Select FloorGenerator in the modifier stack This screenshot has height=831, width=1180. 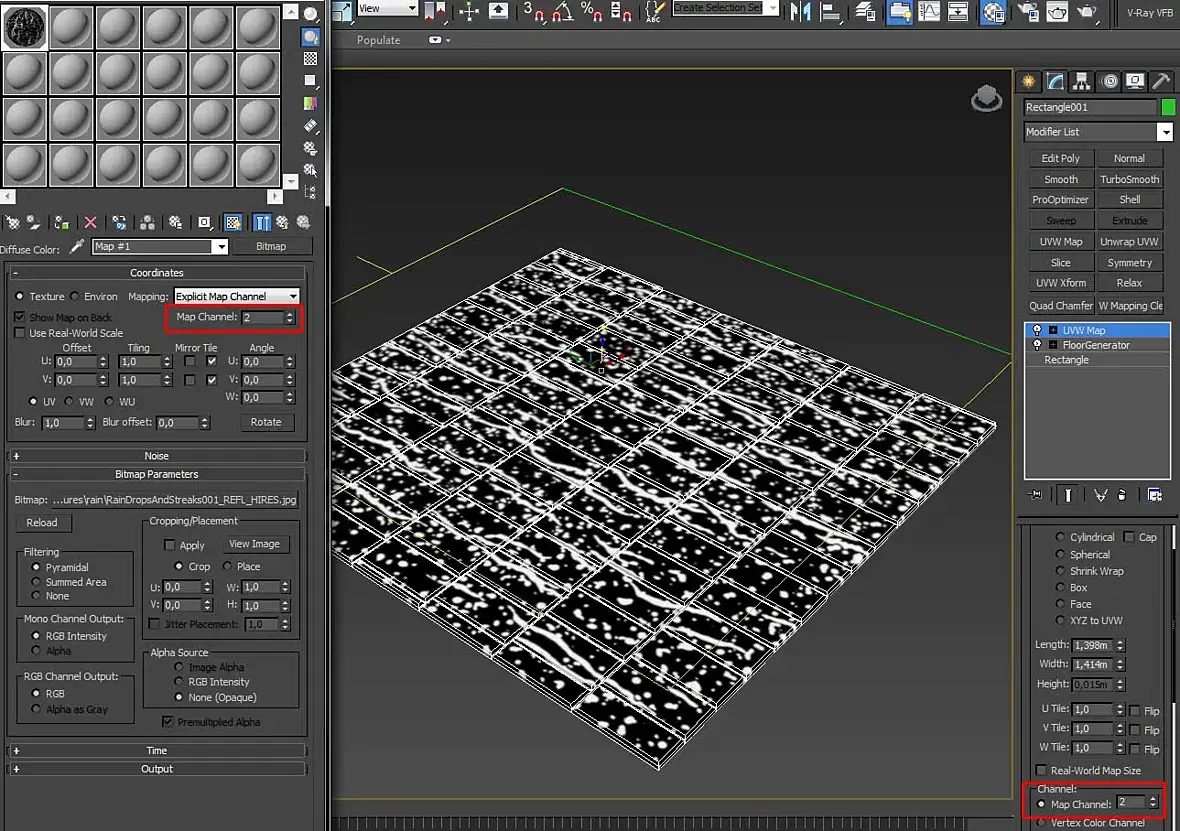point(1096,345)
